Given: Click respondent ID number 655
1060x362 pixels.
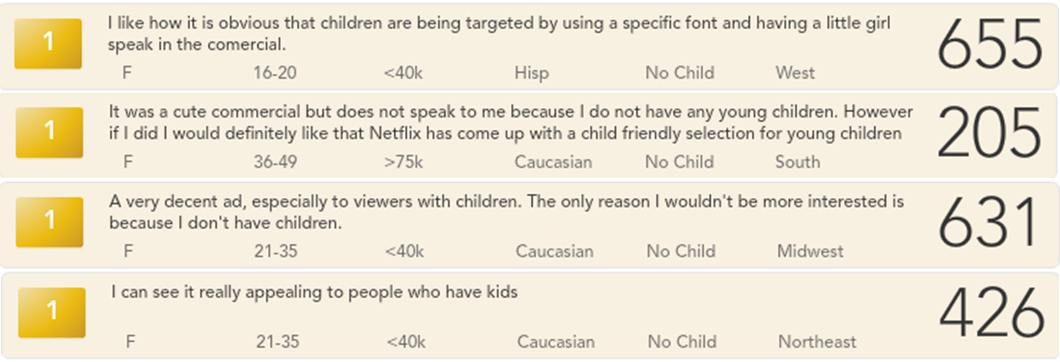Looking at the screenshot, I should [990, 45].
